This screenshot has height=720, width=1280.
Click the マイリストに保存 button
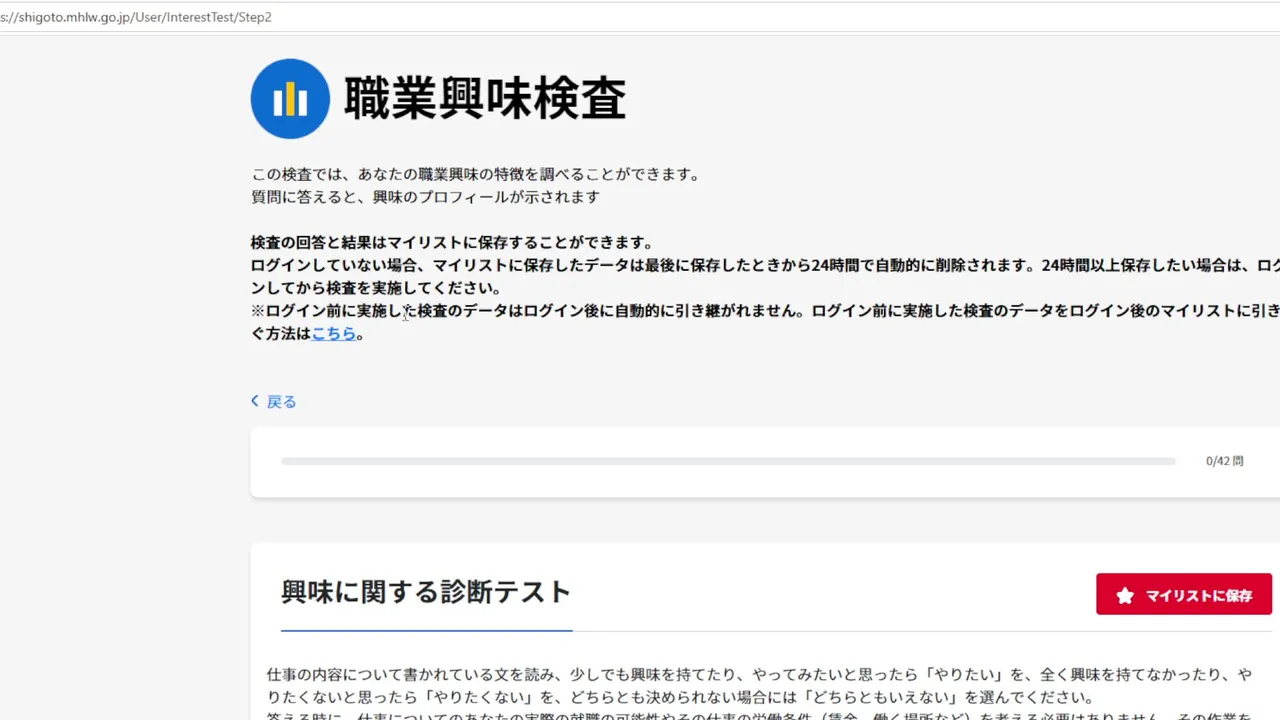pos(1184,594)
